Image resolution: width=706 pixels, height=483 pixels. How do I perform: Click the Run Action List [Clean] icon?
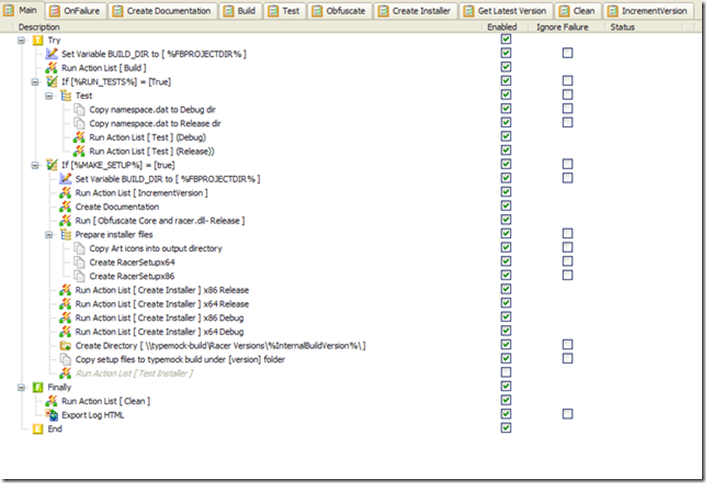(x=52, y=401)
